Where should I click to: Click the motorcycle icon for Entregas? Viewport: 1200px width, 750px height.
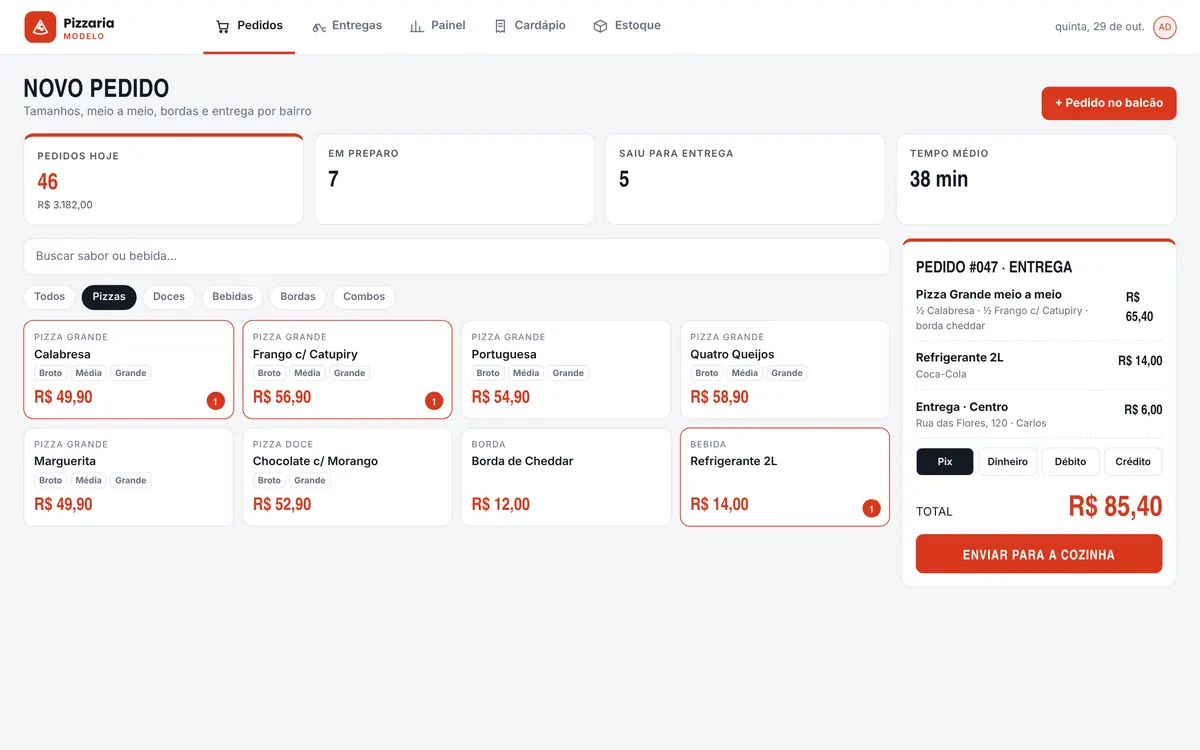[319, 26]
